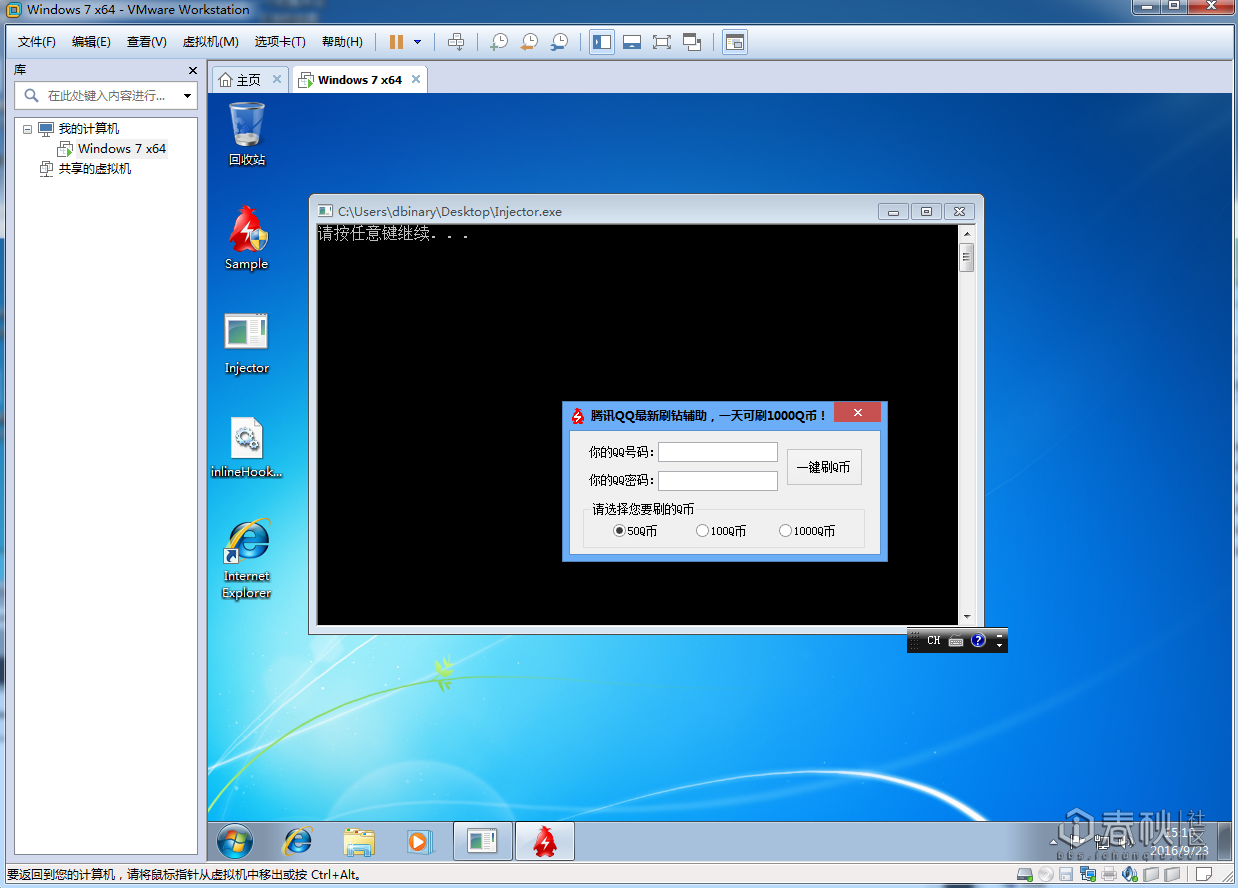This screenshot has height=888, width=1238.
Task: Click the CD/DVD drive status icon
Action: pos(1046,875)
